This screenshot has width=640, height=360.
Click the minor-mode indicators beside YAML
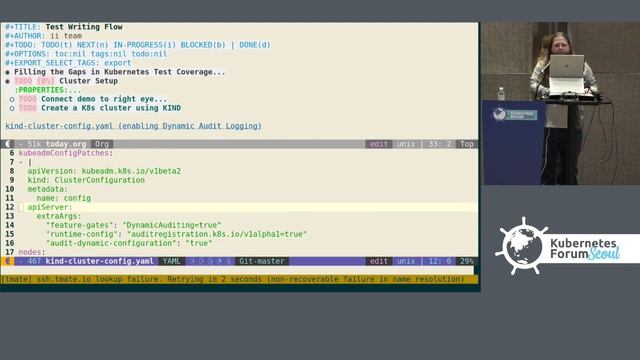point(211,261)
